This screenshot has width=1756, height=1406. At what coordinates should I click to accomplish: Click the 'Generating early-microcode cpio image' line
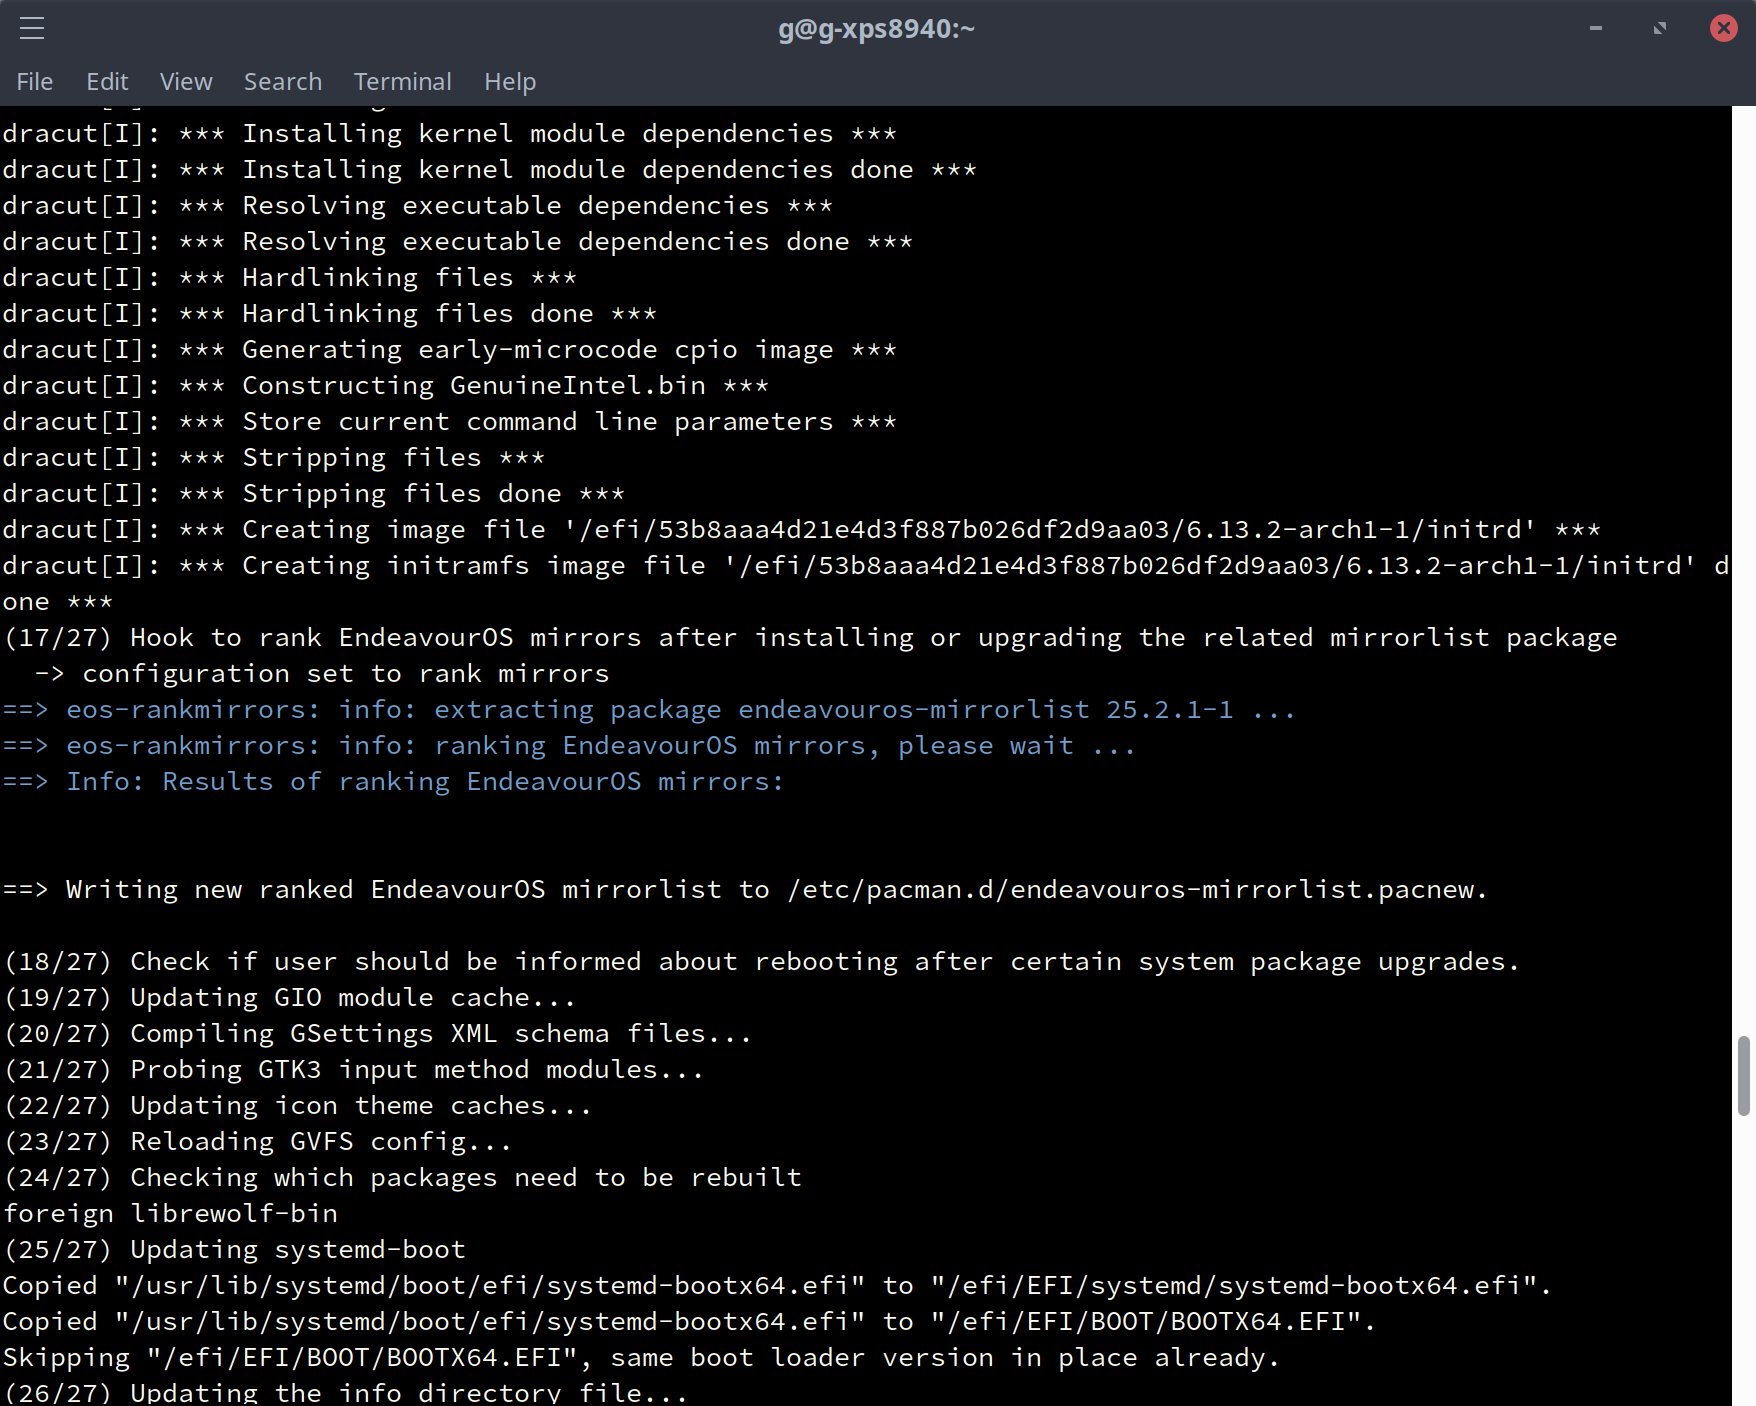(x=449, y=350)
